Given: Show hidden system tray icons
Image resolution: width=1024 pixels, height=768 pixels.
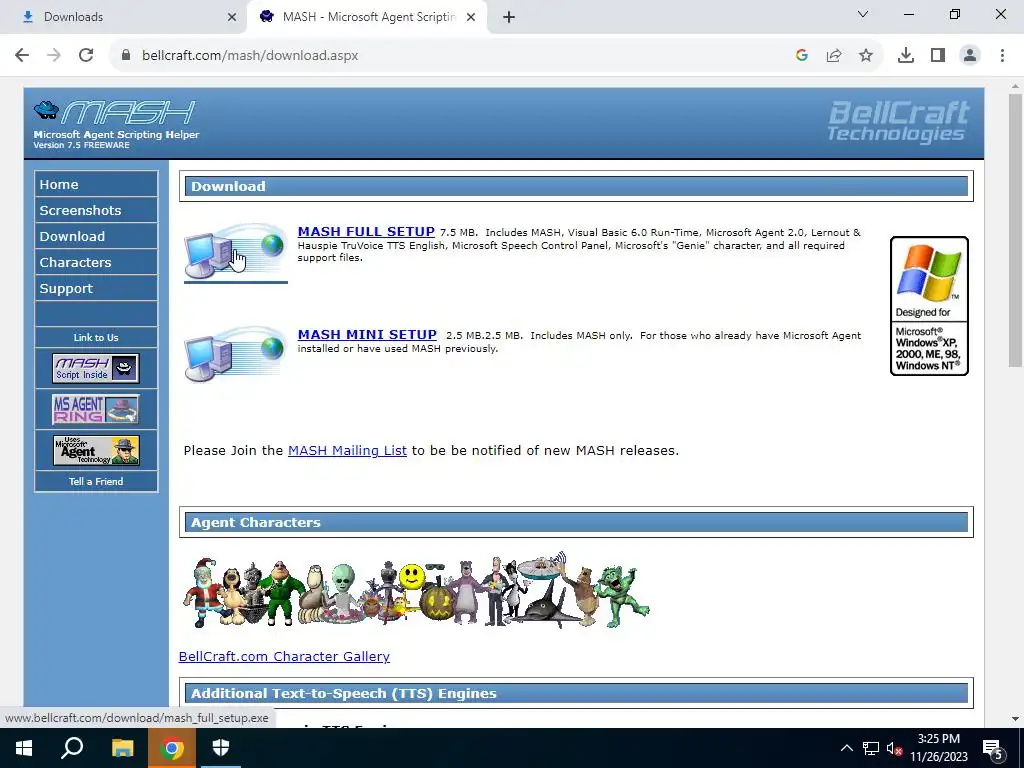Looking at the screenshot, I should [x=846, y=748].
